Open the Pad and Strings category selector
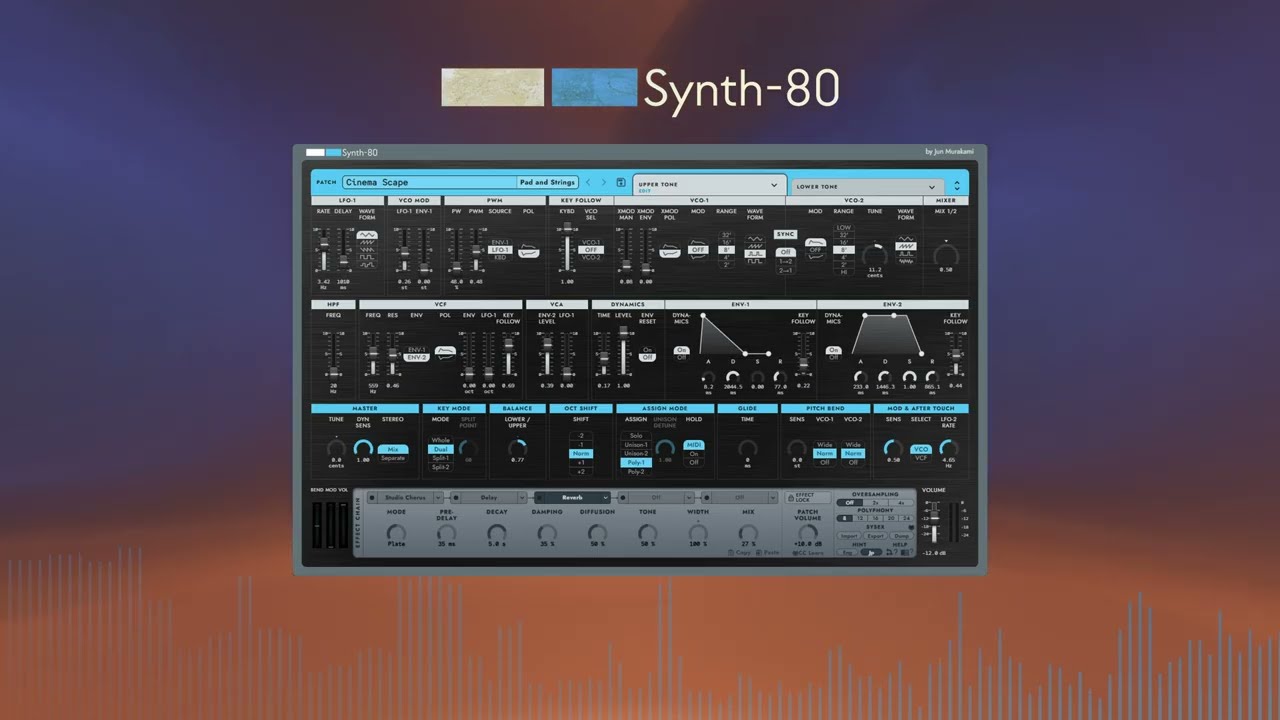The image size is (1280, 720). (x=547, y=182)
